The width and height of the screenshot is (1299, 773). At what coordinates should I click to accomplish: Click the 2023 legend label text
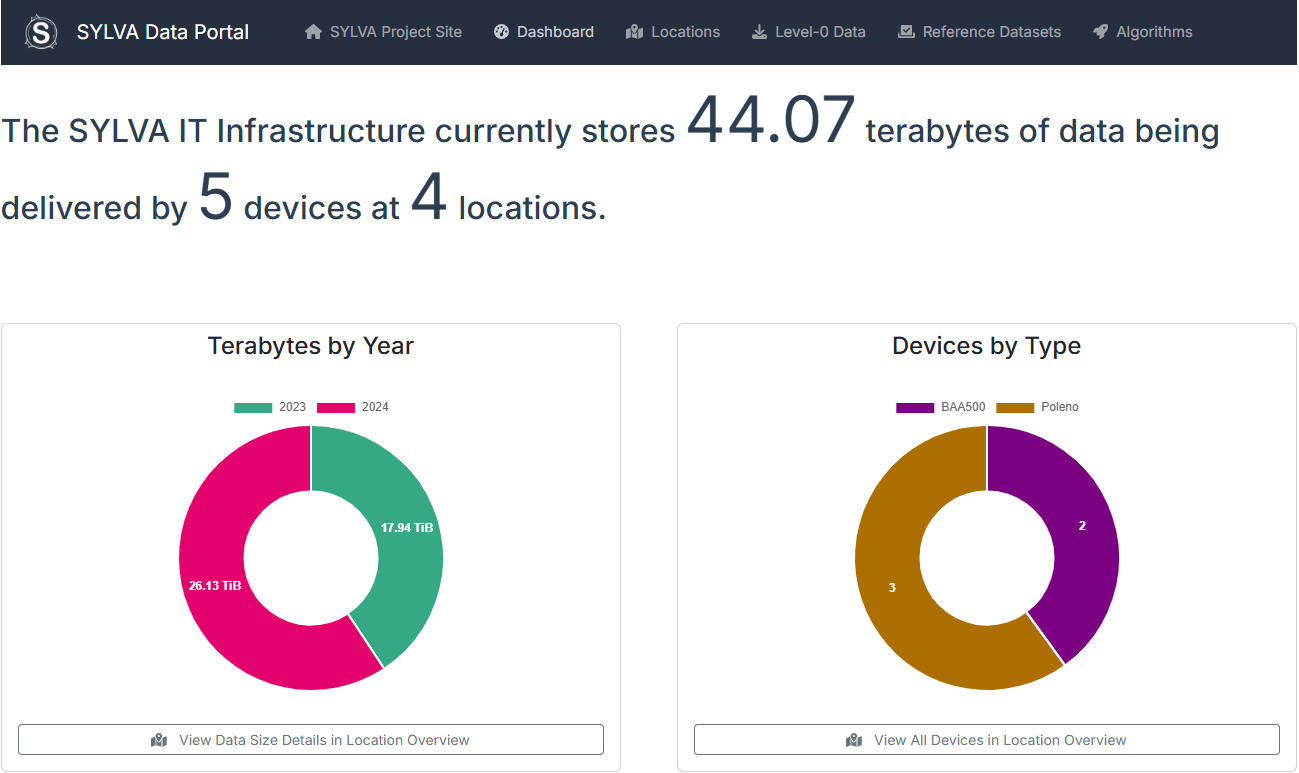[293, 407]
